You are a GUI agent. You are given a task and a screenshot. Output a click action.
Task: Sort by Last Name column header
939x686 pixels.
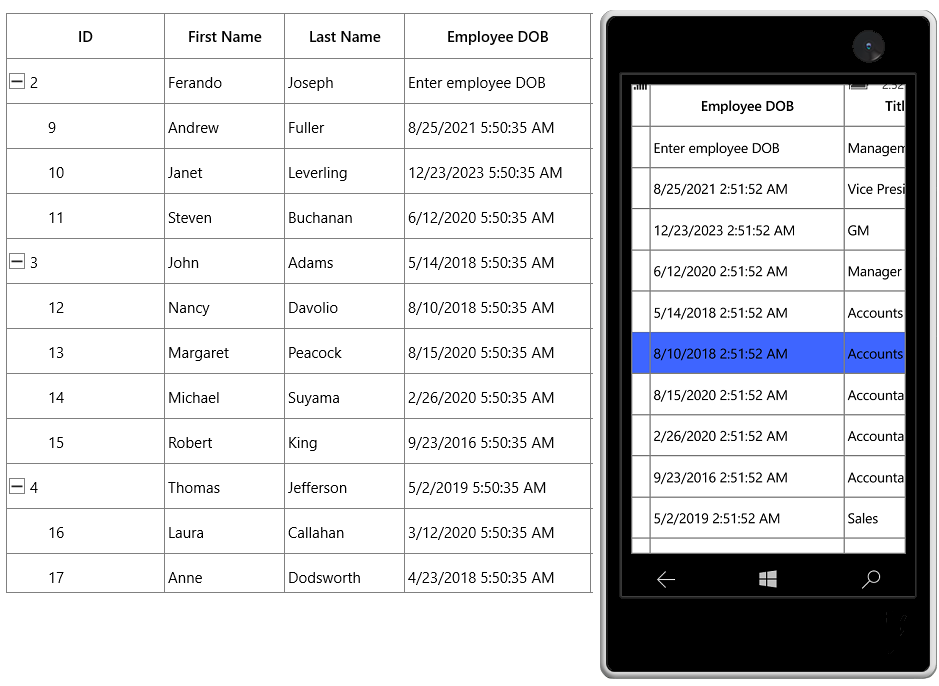pos(344,37)
